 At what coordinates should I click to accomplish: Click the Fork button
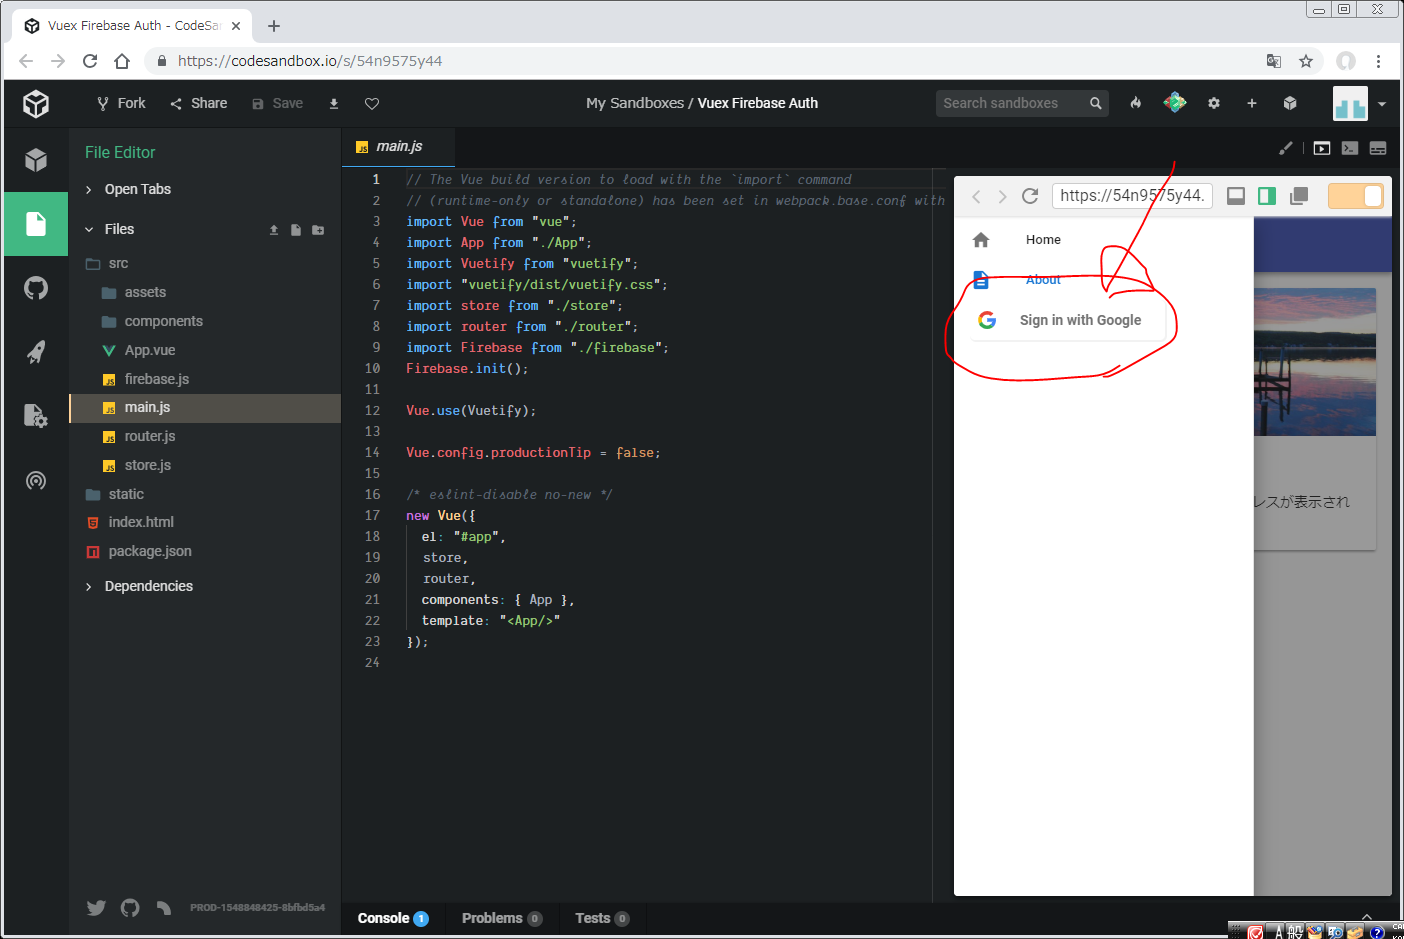121,103
